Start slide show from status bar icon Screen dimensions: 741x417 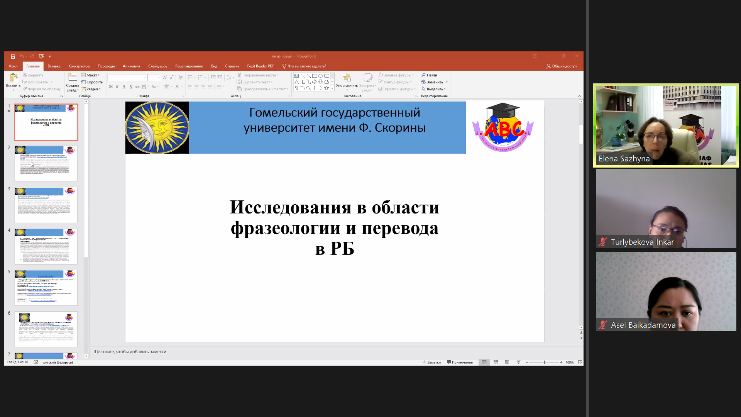(517, 362)
